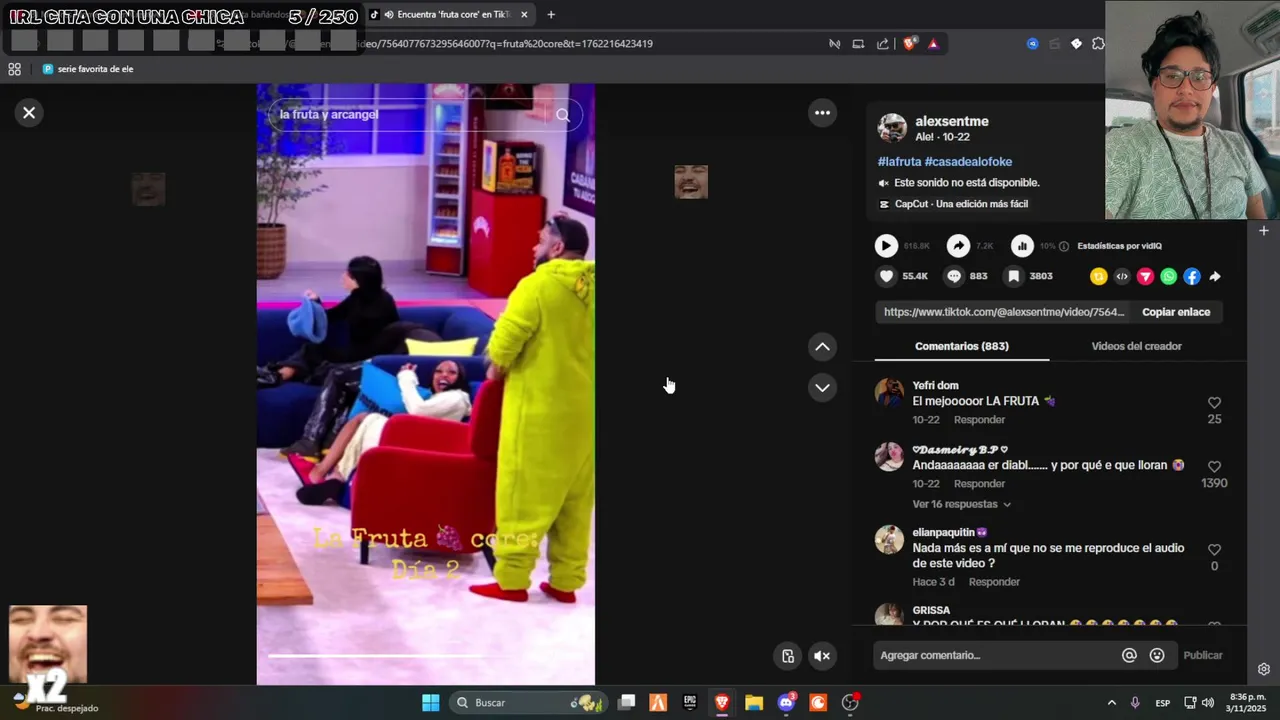Like Yefri dom's comment
1280x720 pixels.
1214,403
